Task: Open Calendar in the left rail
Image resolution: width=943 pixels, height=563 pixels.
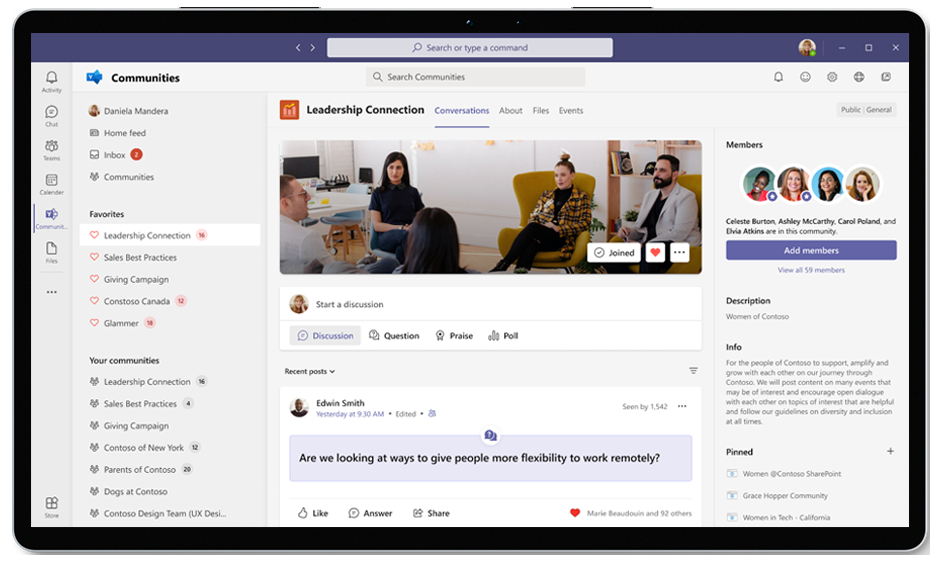Action: [51, 183]
